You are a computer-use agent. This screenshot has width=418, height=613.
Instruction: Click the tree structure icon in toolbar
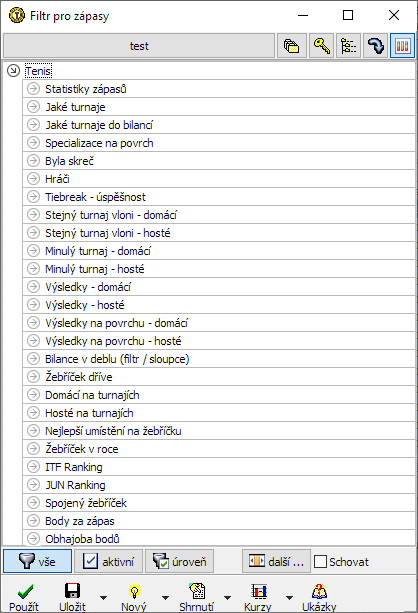coord(348,46)
